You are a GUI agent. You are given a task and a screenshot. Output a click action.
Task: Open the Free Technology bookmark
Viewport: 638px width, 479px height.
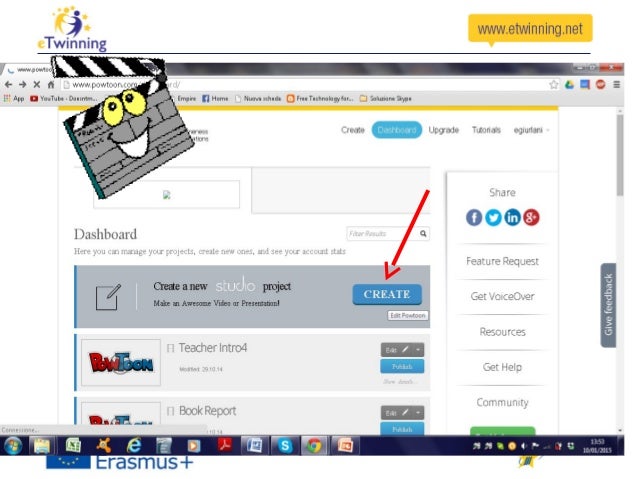pos(320,98)
